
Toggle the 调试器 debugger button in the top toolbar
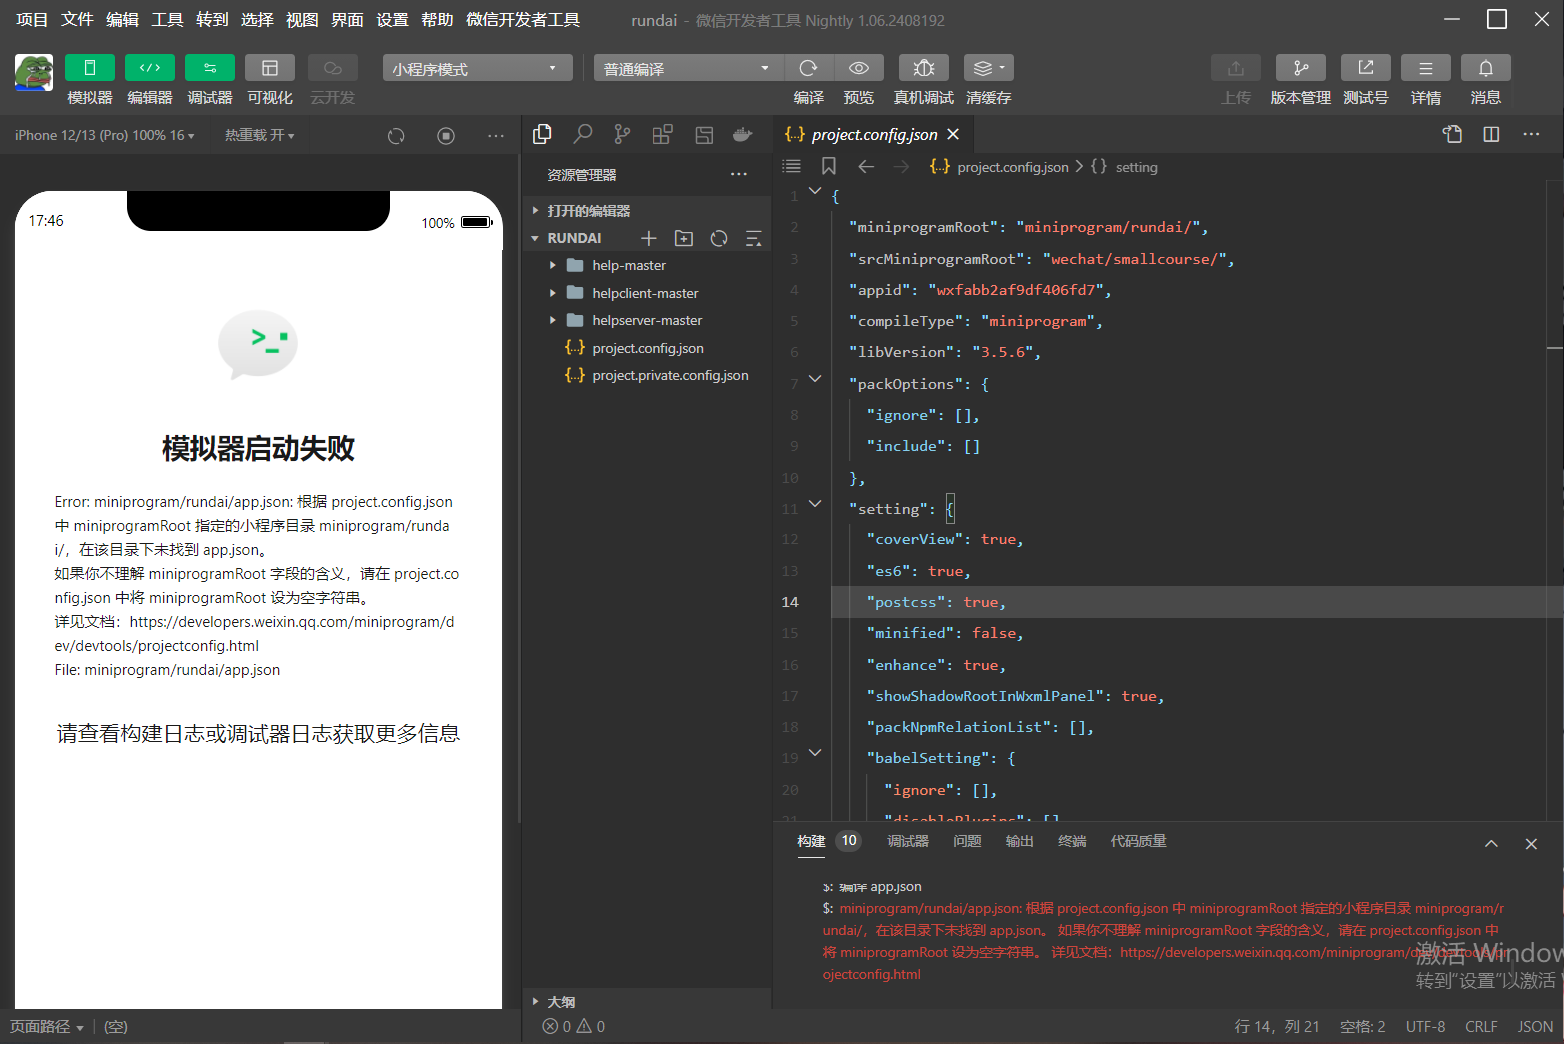point(210,68)
